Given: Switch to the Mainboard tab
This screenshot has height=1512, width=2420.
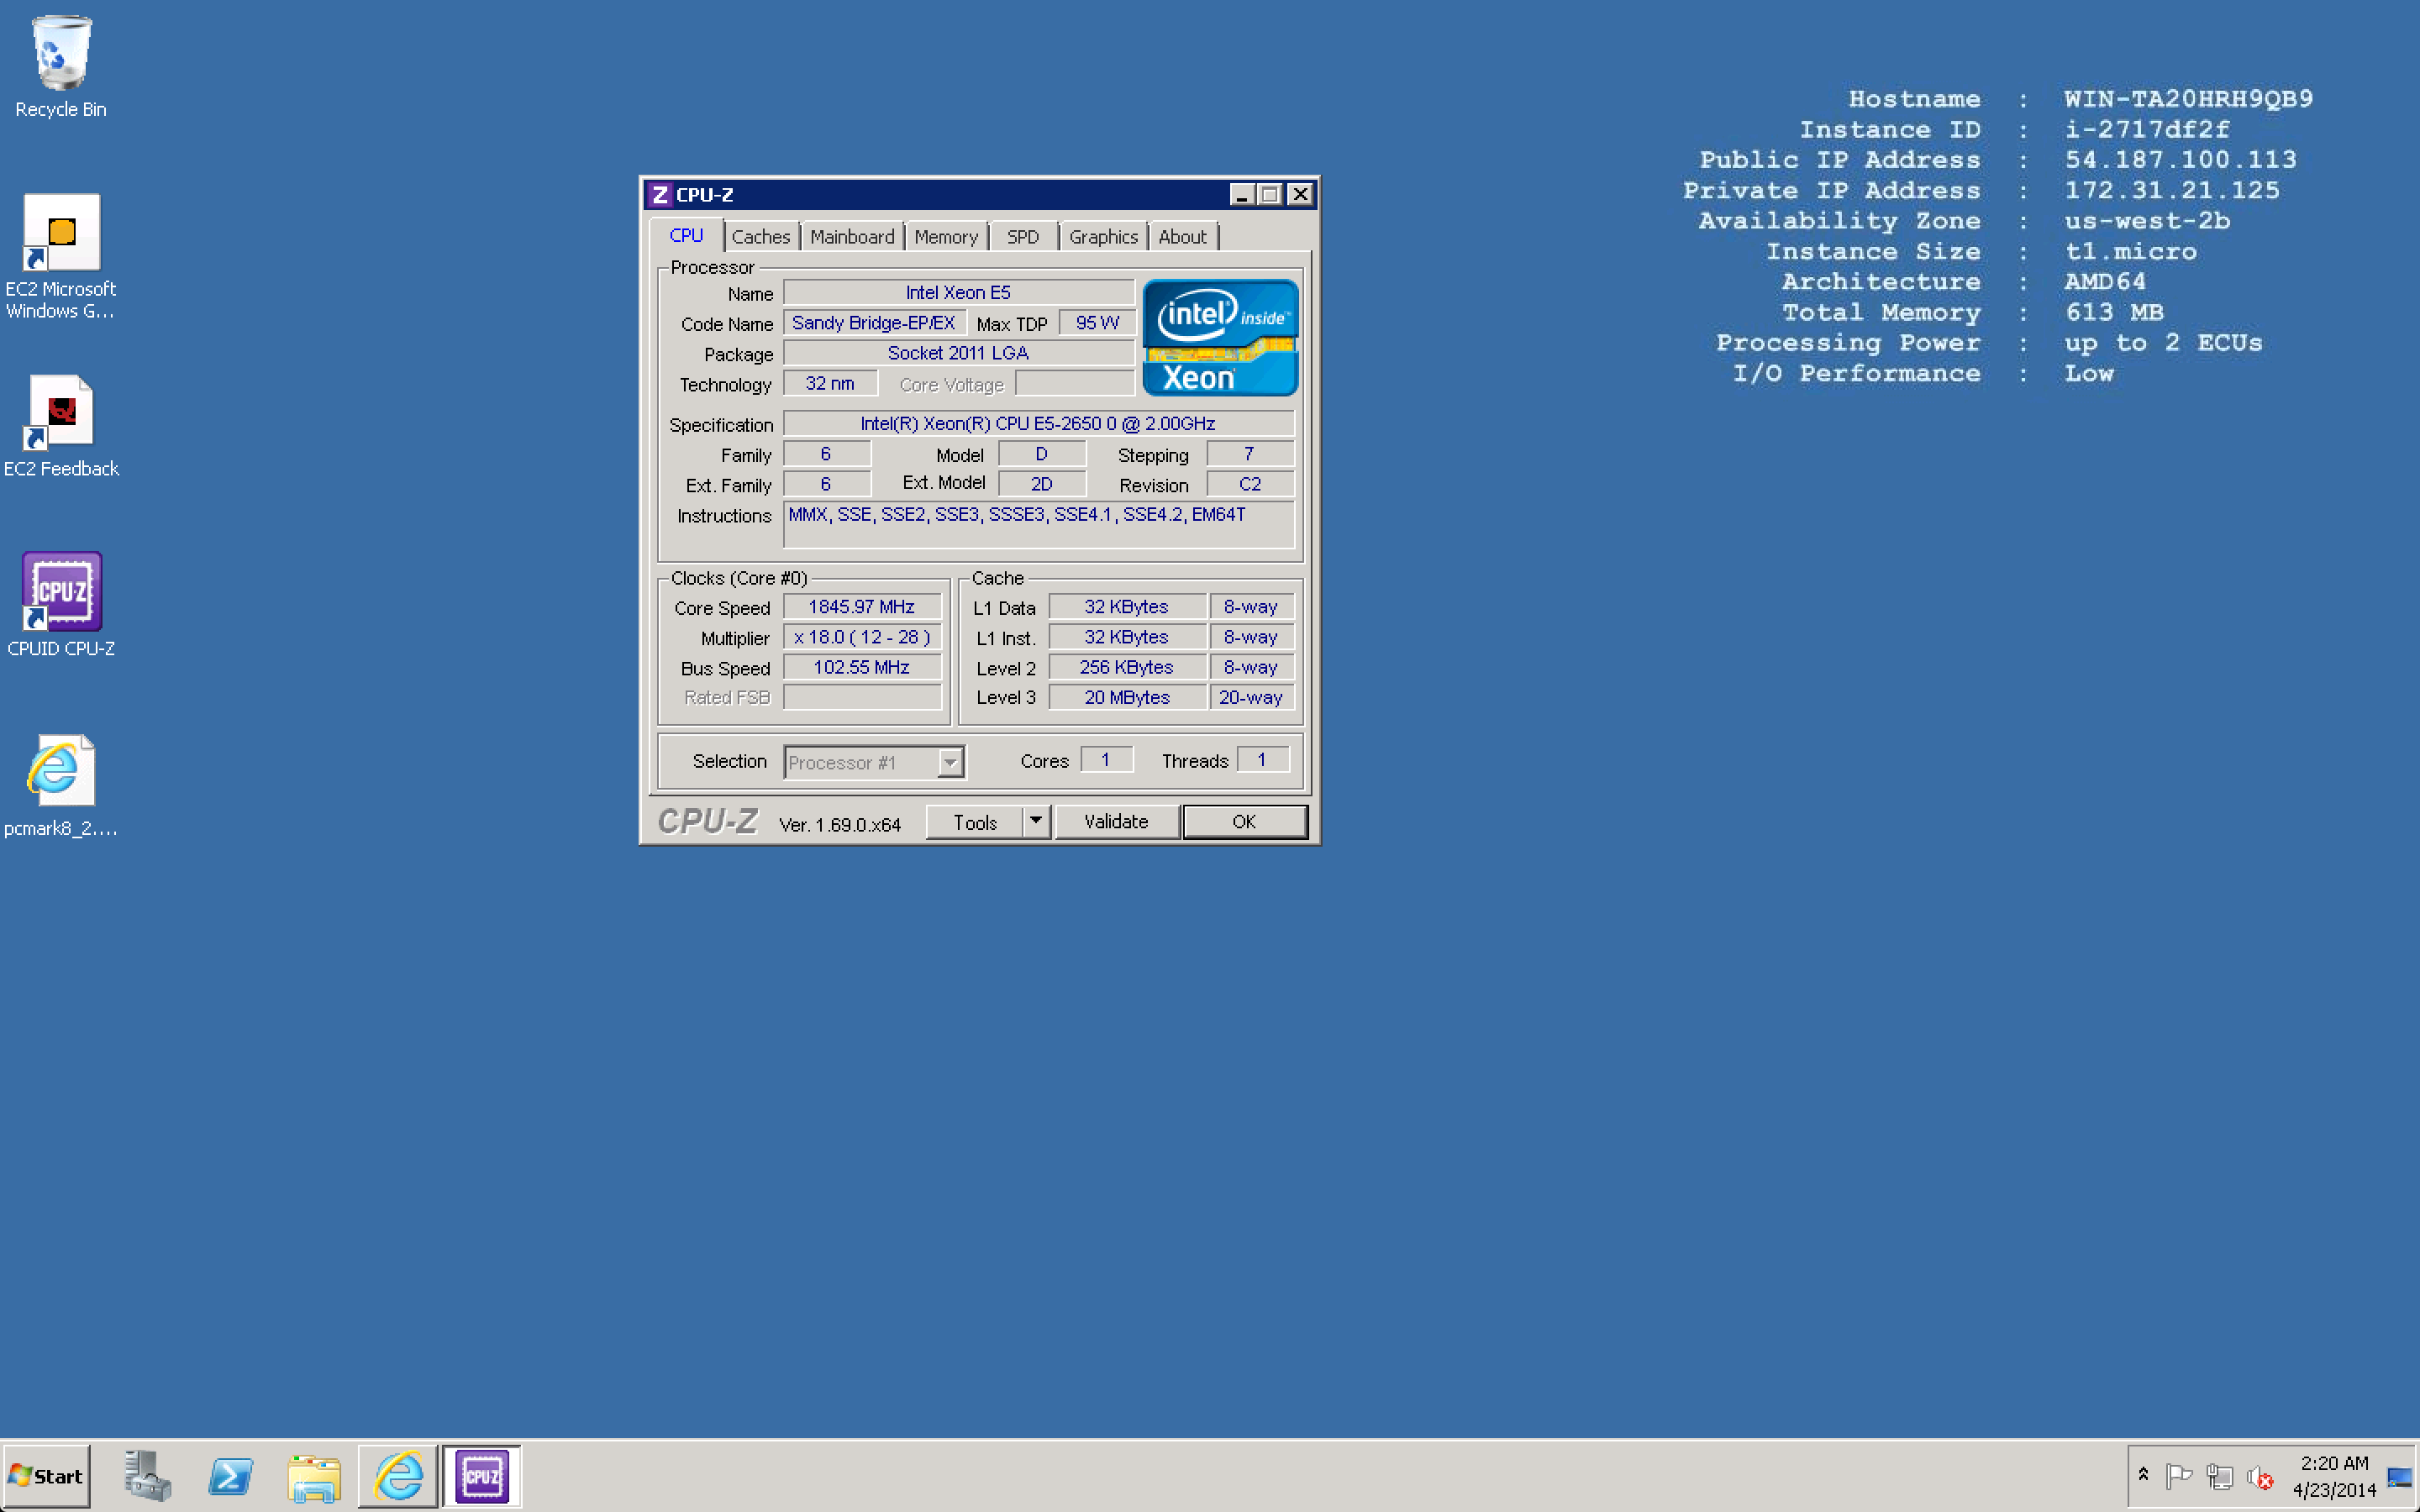Looking at the screenshot, I should pyautogui.click(x=852, y=237).
